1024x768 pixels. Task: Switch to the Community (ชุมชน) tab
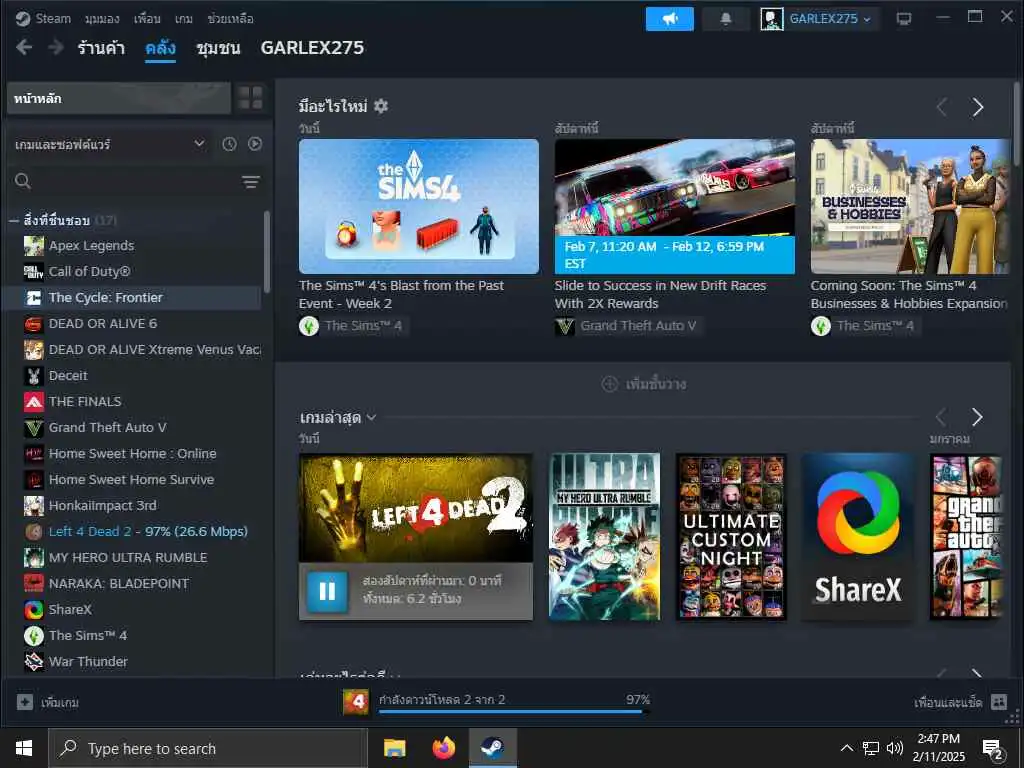[218, 48]
